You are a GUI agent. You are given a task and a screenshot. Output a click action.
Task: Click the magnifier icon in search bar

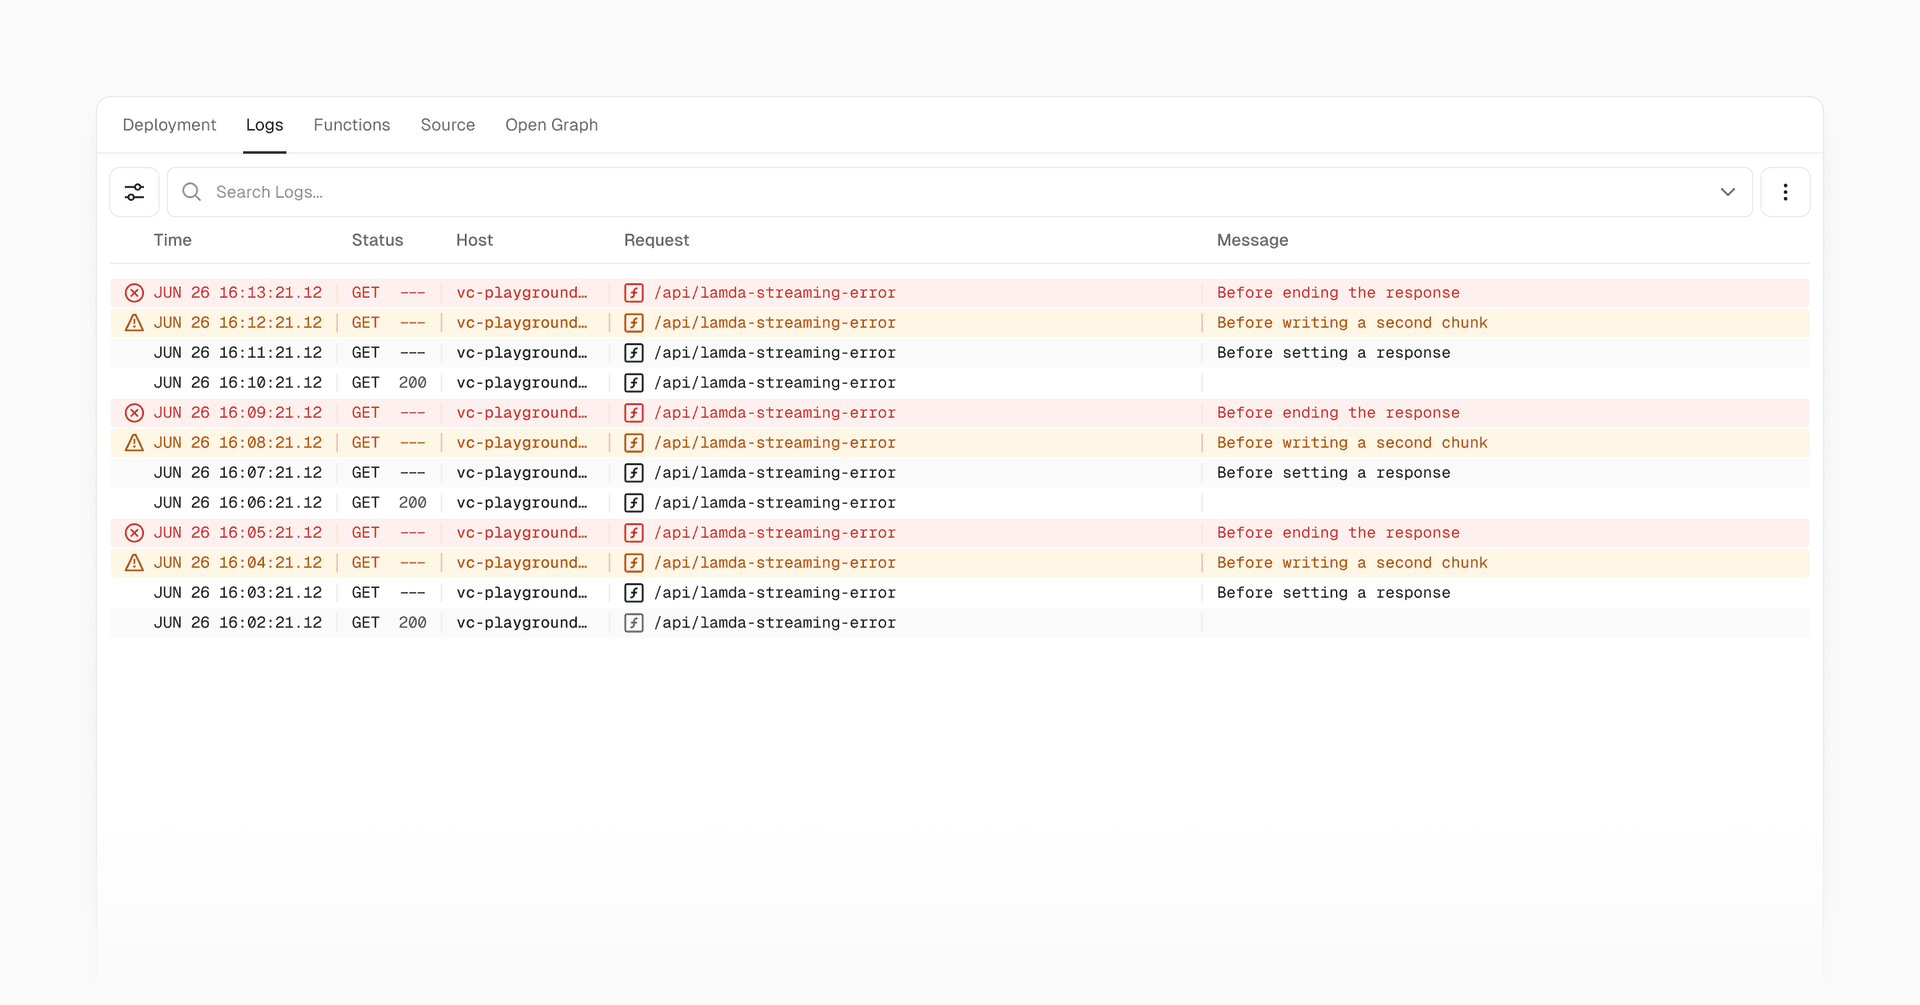pyautogui.click(x=192, y=192)
